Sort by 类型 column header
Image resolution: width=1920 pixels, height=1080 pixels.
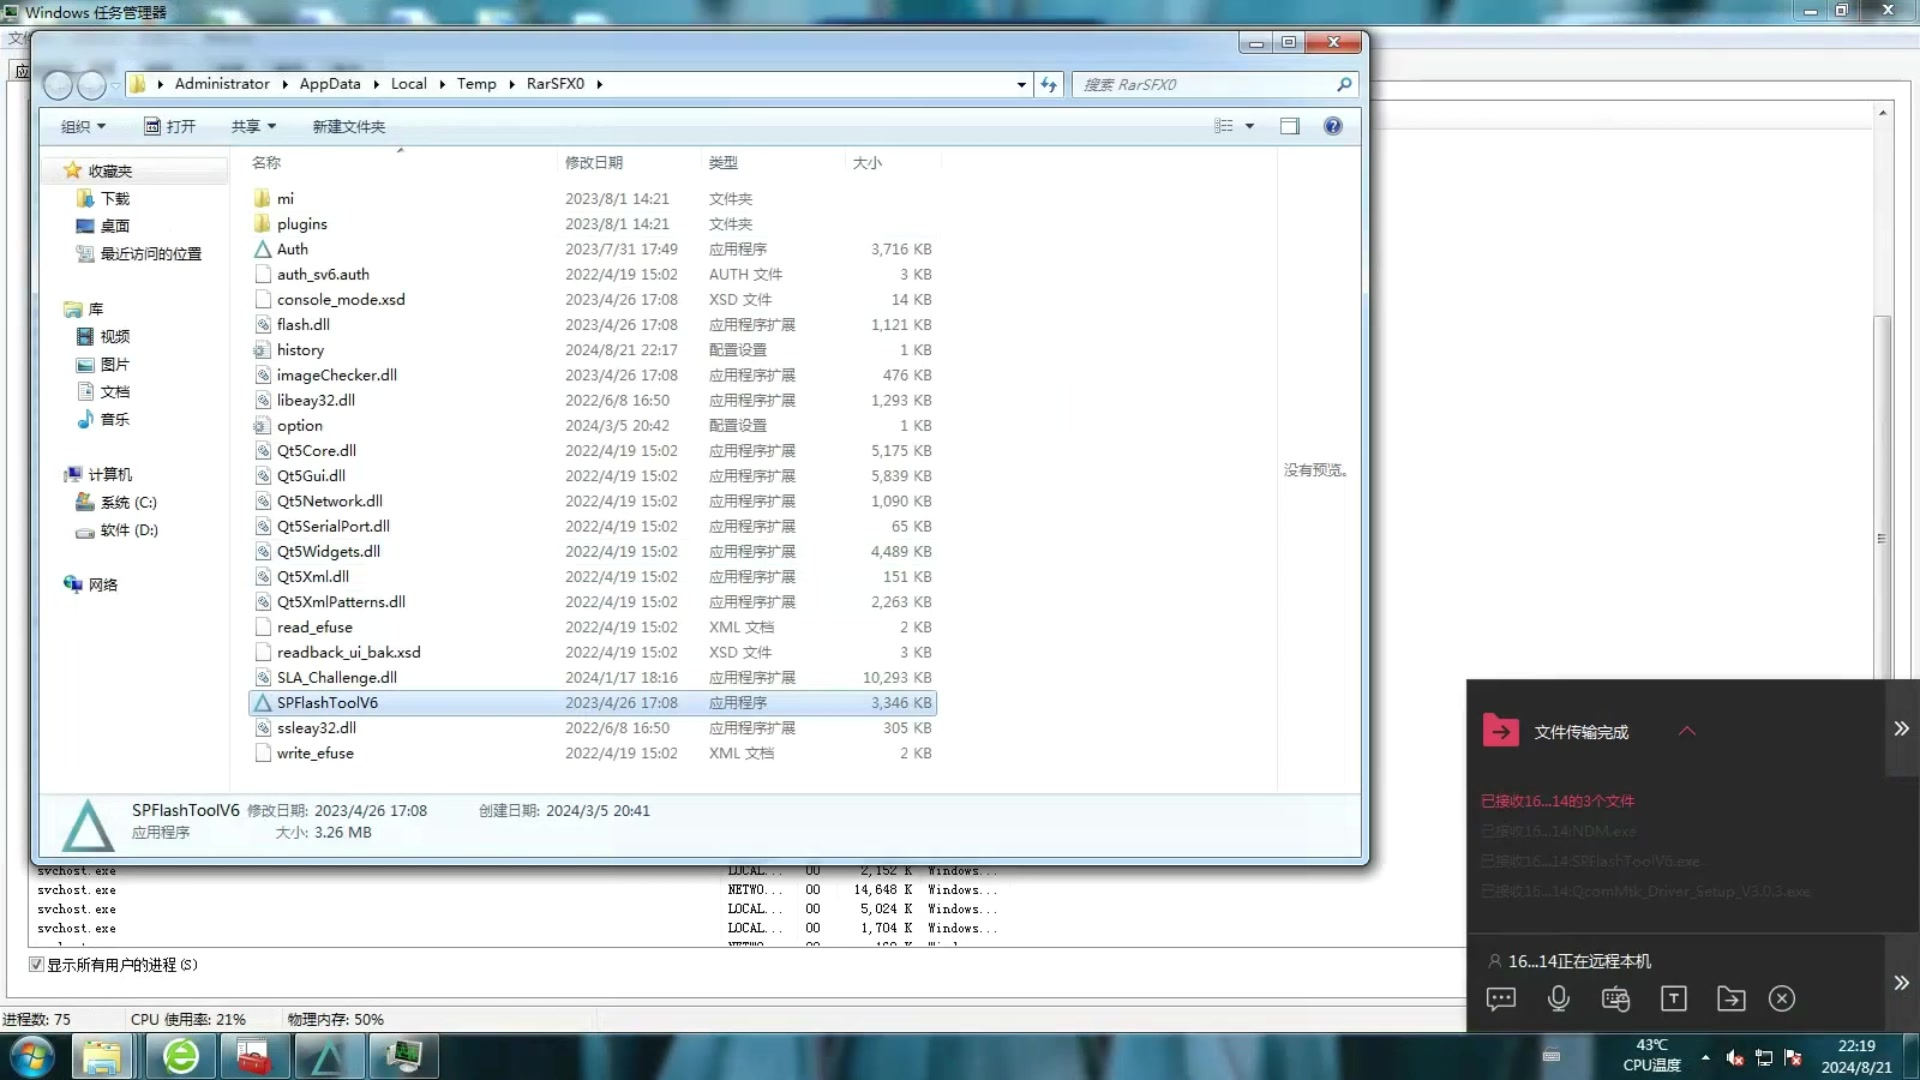pos(723,162)
